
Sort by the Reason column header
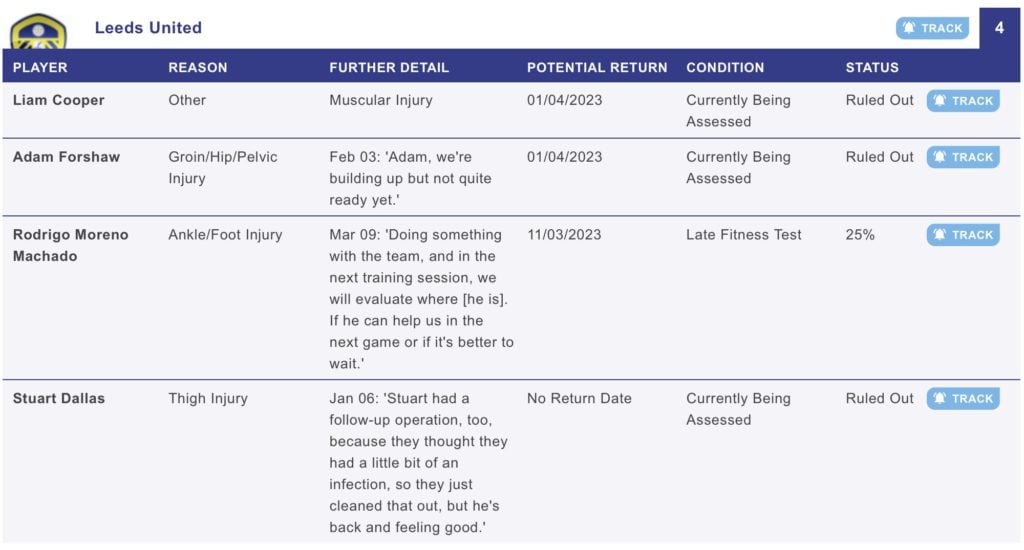tap(198, 67)
